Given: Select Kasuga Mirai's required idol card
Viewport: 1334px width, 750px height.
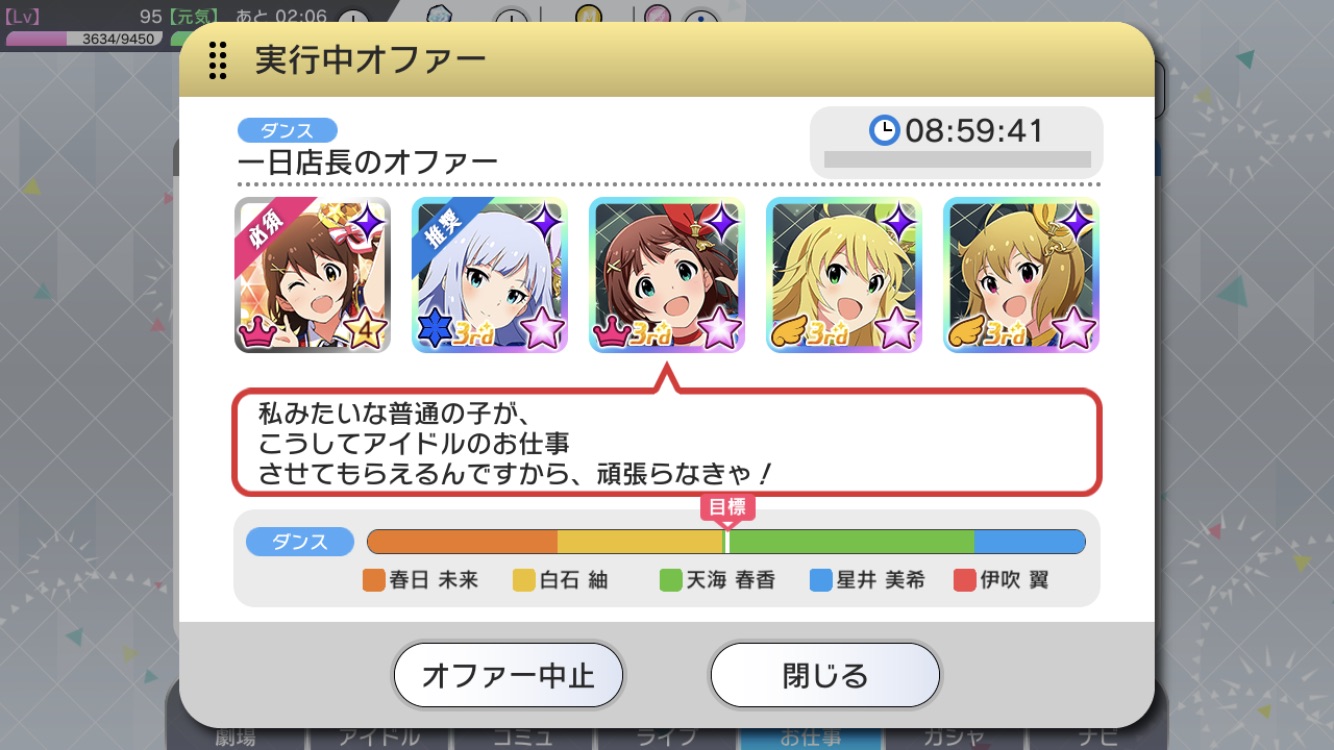Looking at the screenshot, I should 312,275.
